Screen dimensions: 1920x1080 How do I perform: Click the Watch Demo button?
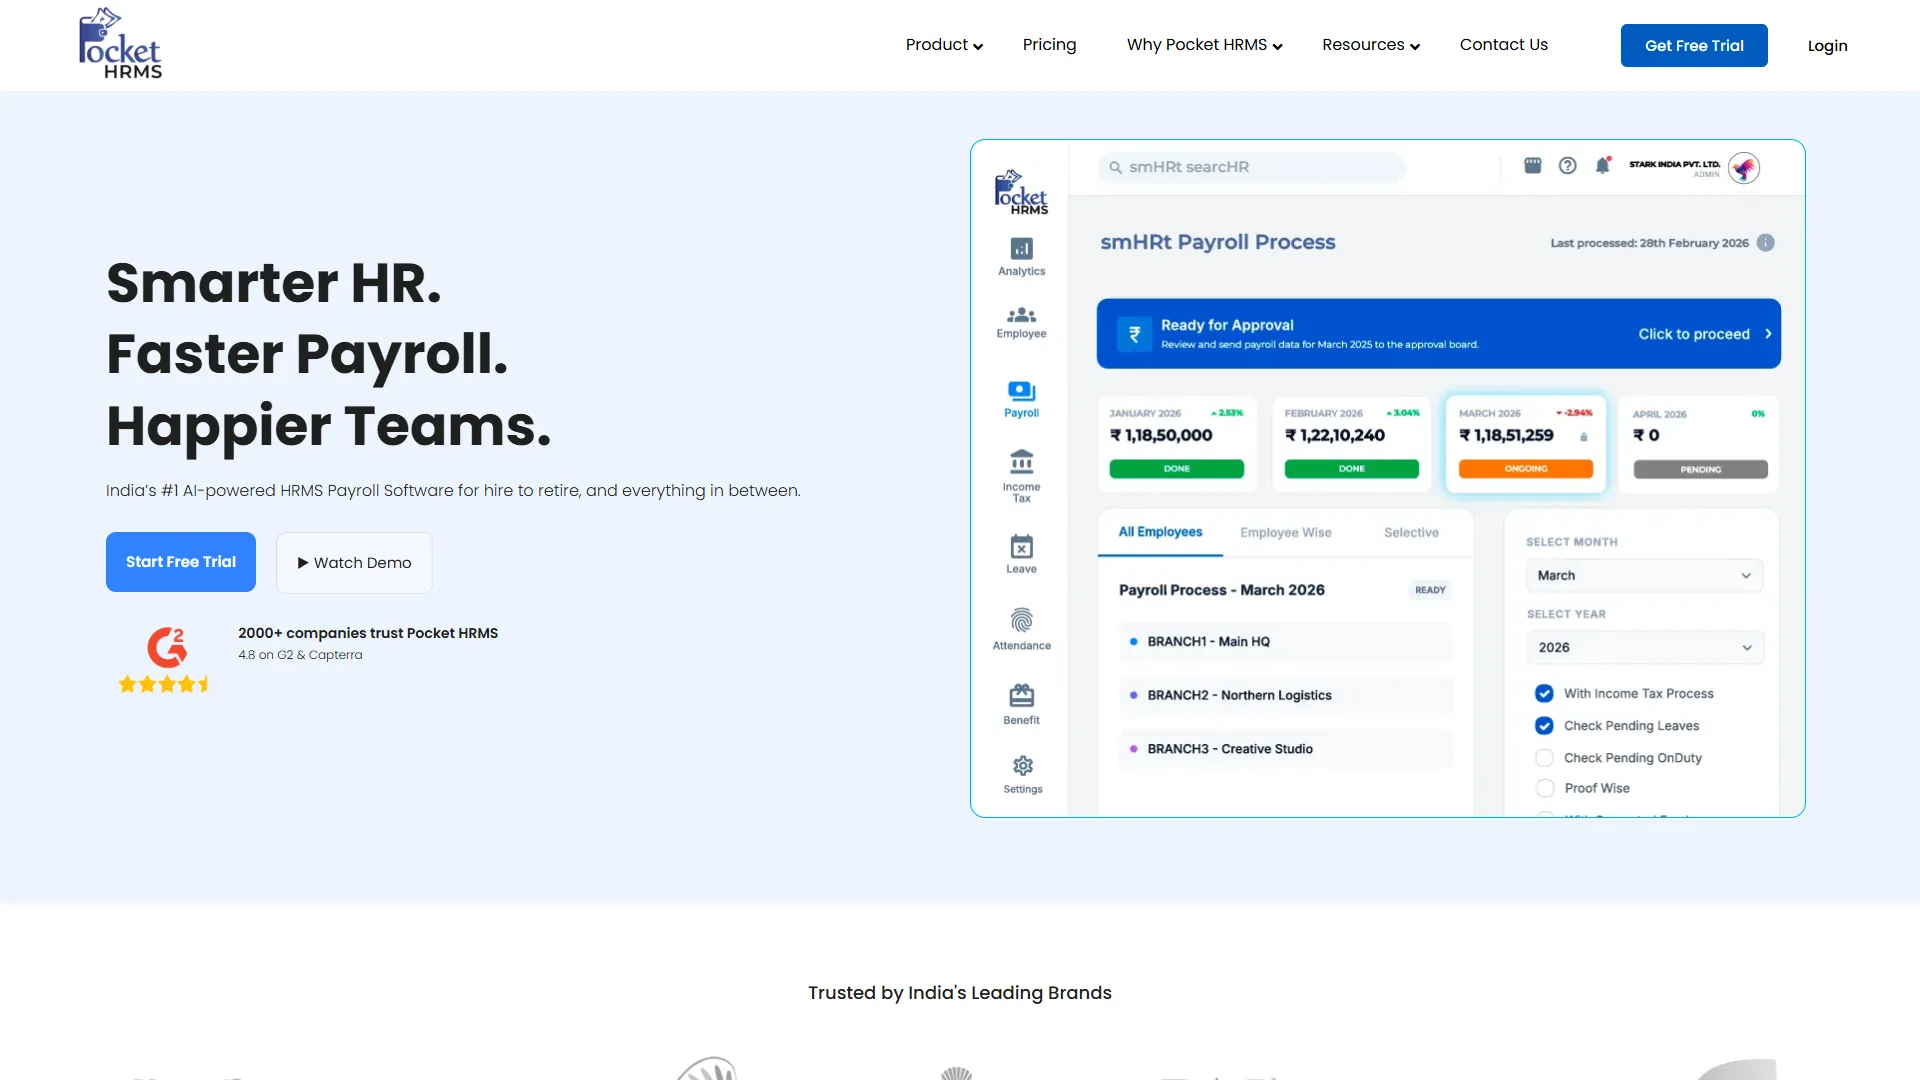(354, 563)
